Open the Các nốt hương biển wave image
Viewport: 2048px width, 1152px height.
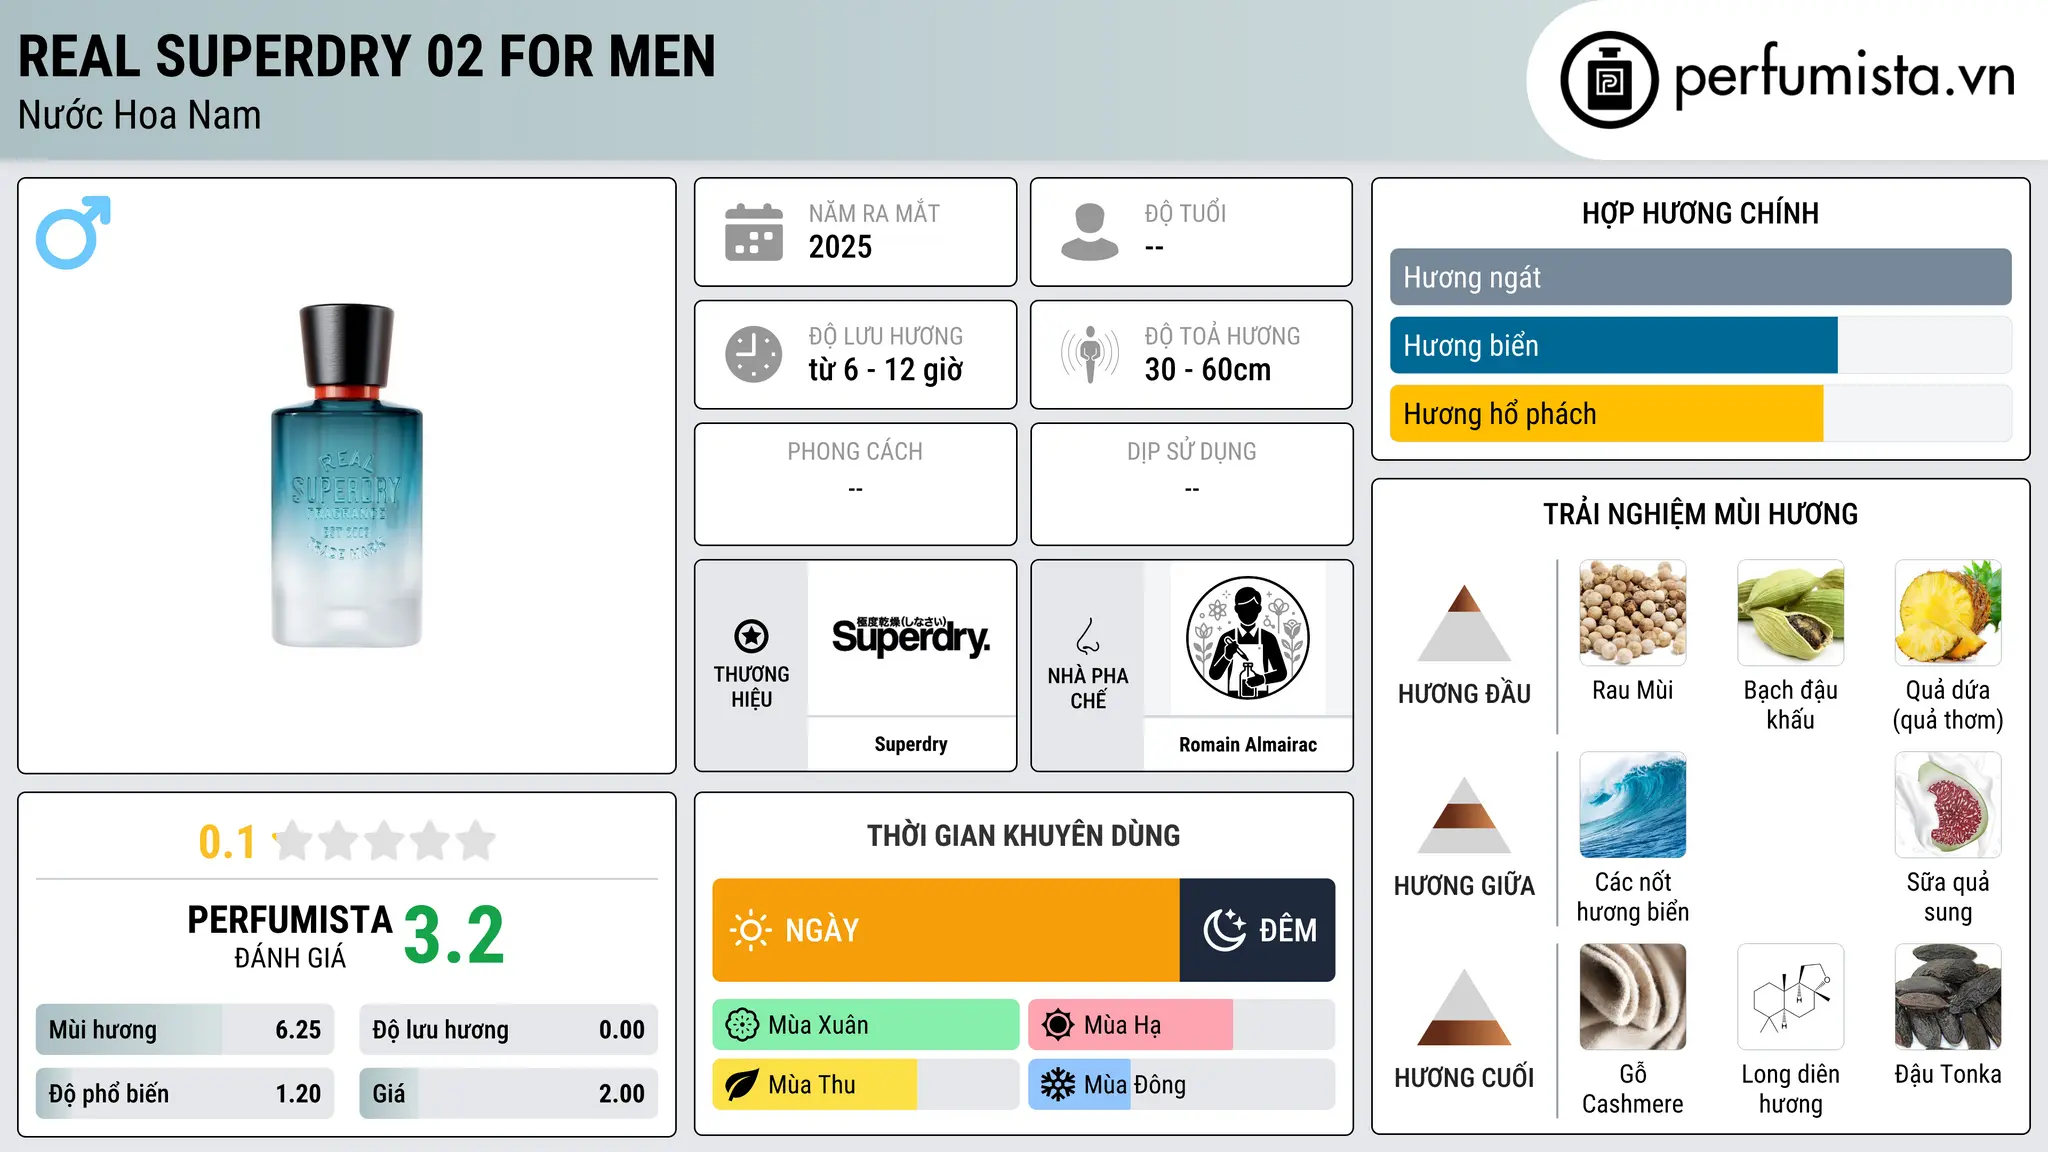1633,805
